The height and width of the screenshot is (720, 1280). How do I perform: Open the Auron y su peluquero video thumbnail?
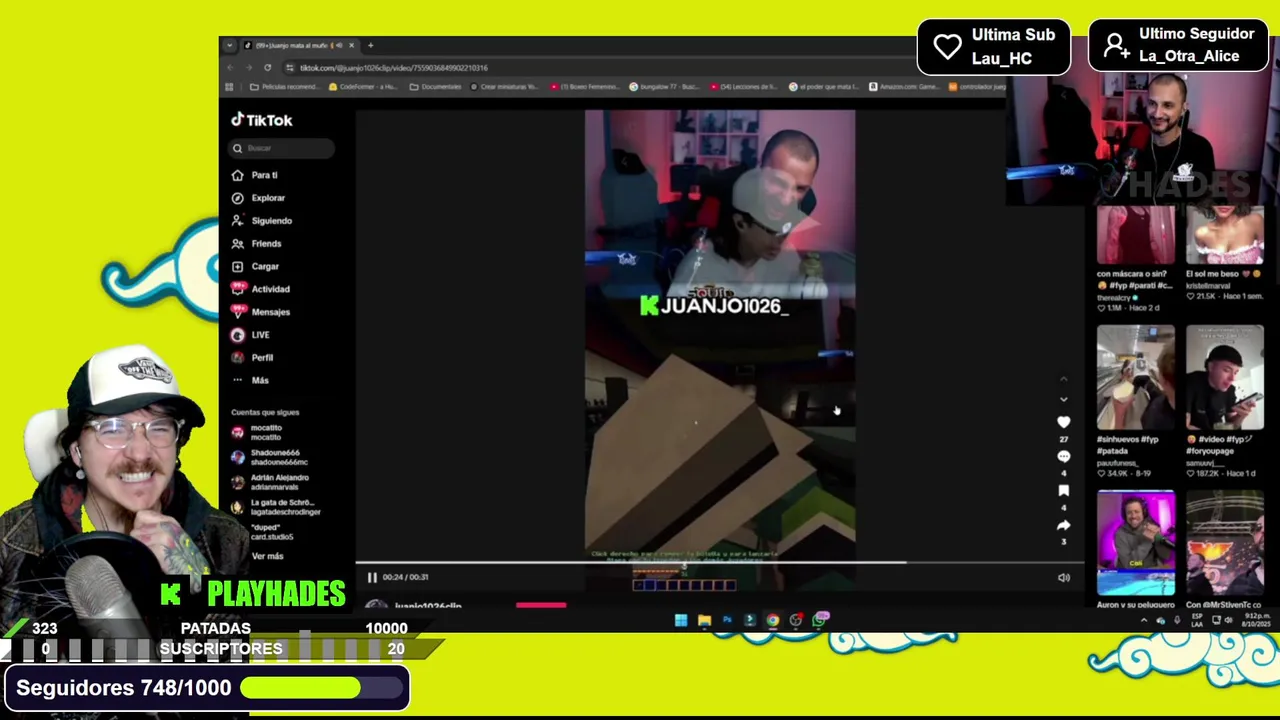tap(1136, 542)
